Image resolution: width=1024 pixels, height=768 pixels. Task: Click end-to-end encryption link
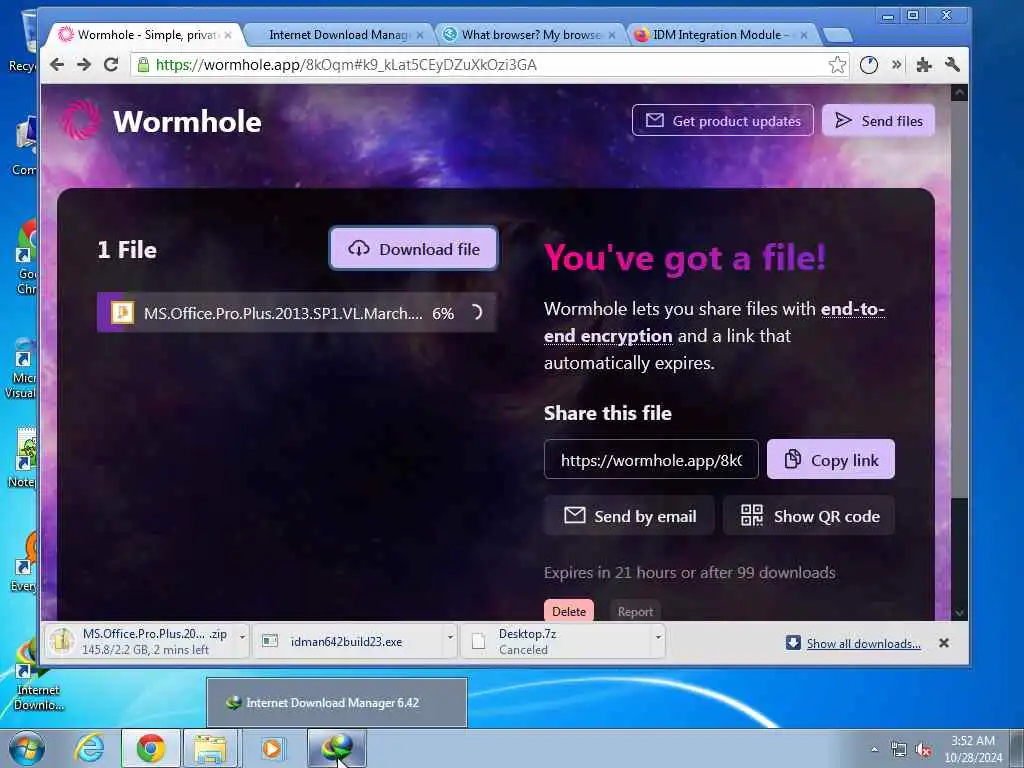point(714,322)
